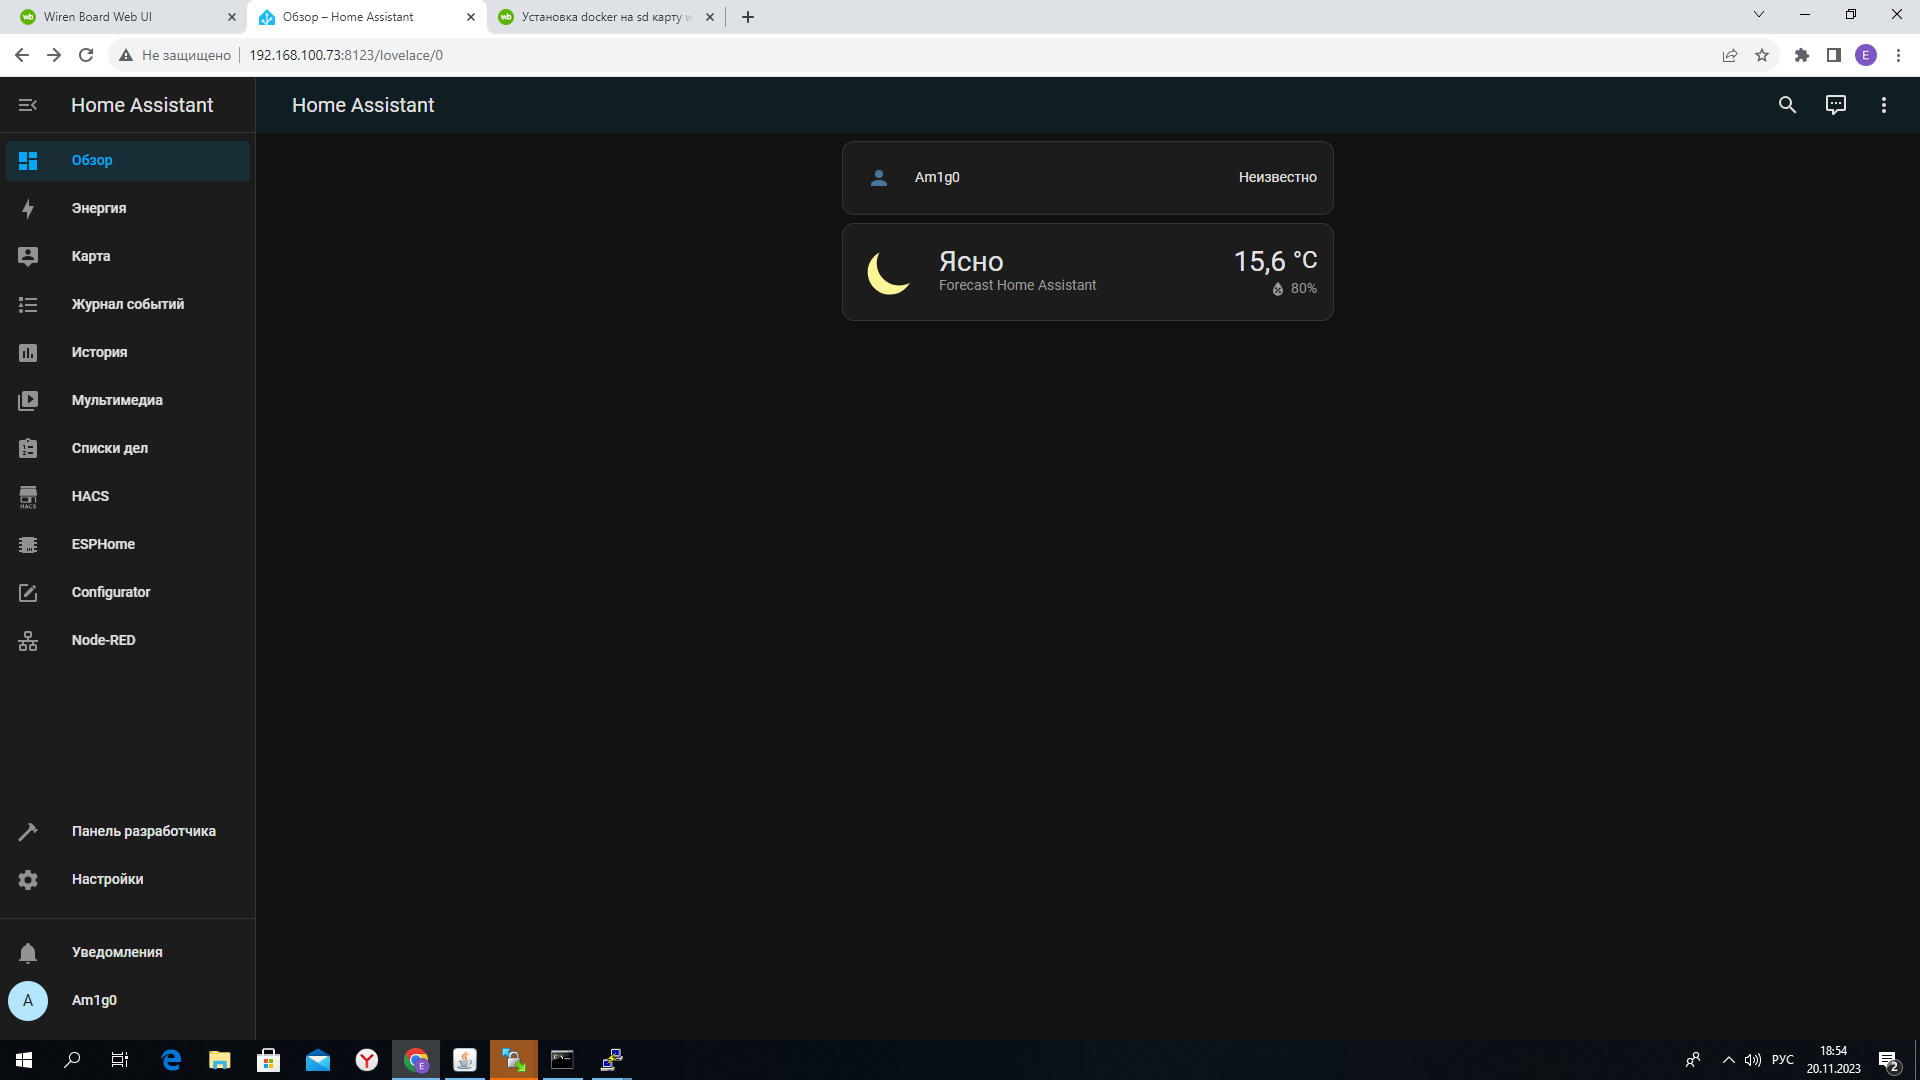
Task: Open the Мультимедиа browser
Action: pyautogui.click(x=128, y=400)
